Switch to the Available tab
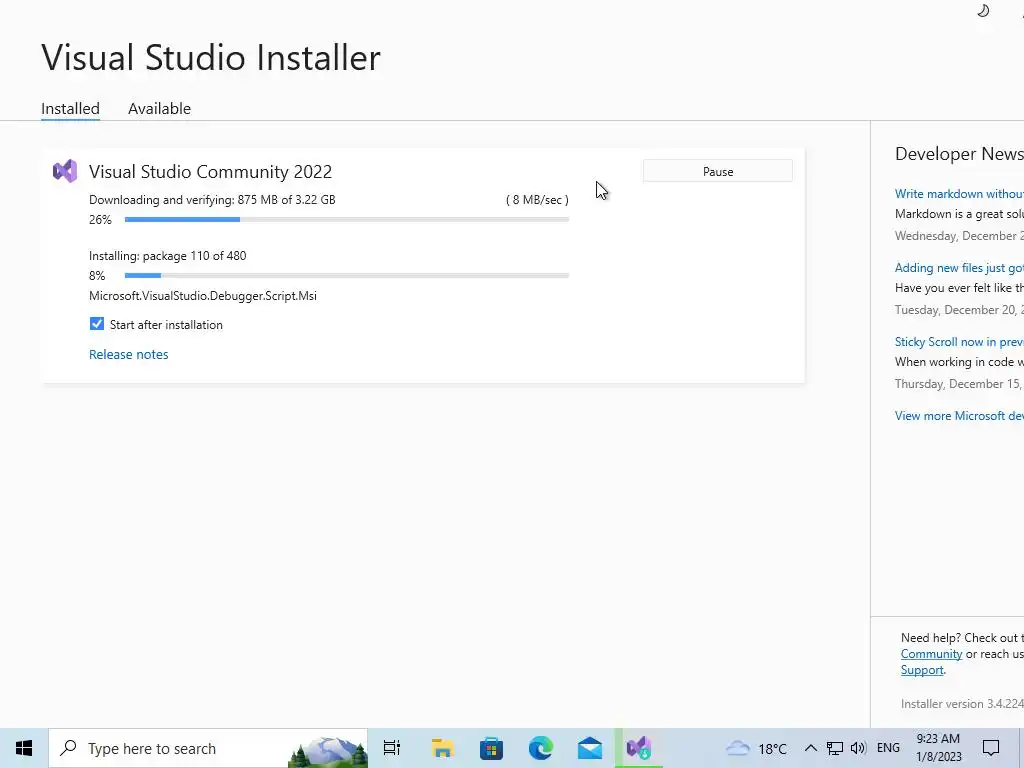The height and width of the screenshot is (768, 1024). (x=159, y=108)
